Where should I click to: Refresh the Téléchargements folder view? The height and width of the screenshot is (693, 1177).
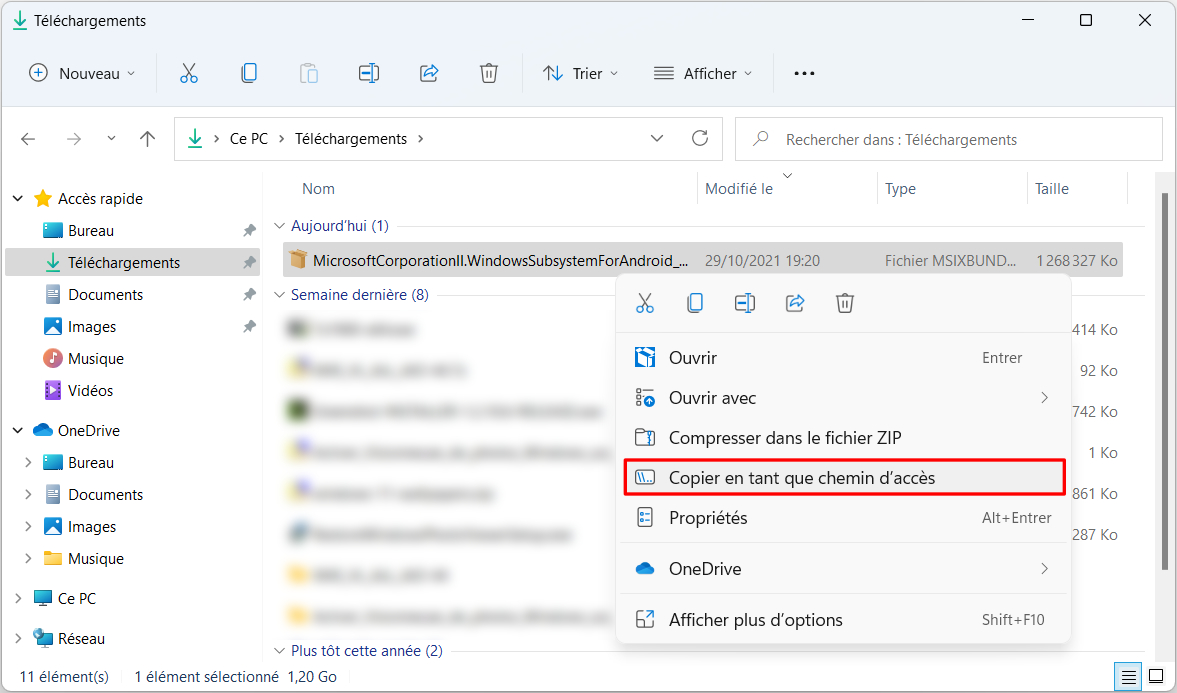click(700, 138)
